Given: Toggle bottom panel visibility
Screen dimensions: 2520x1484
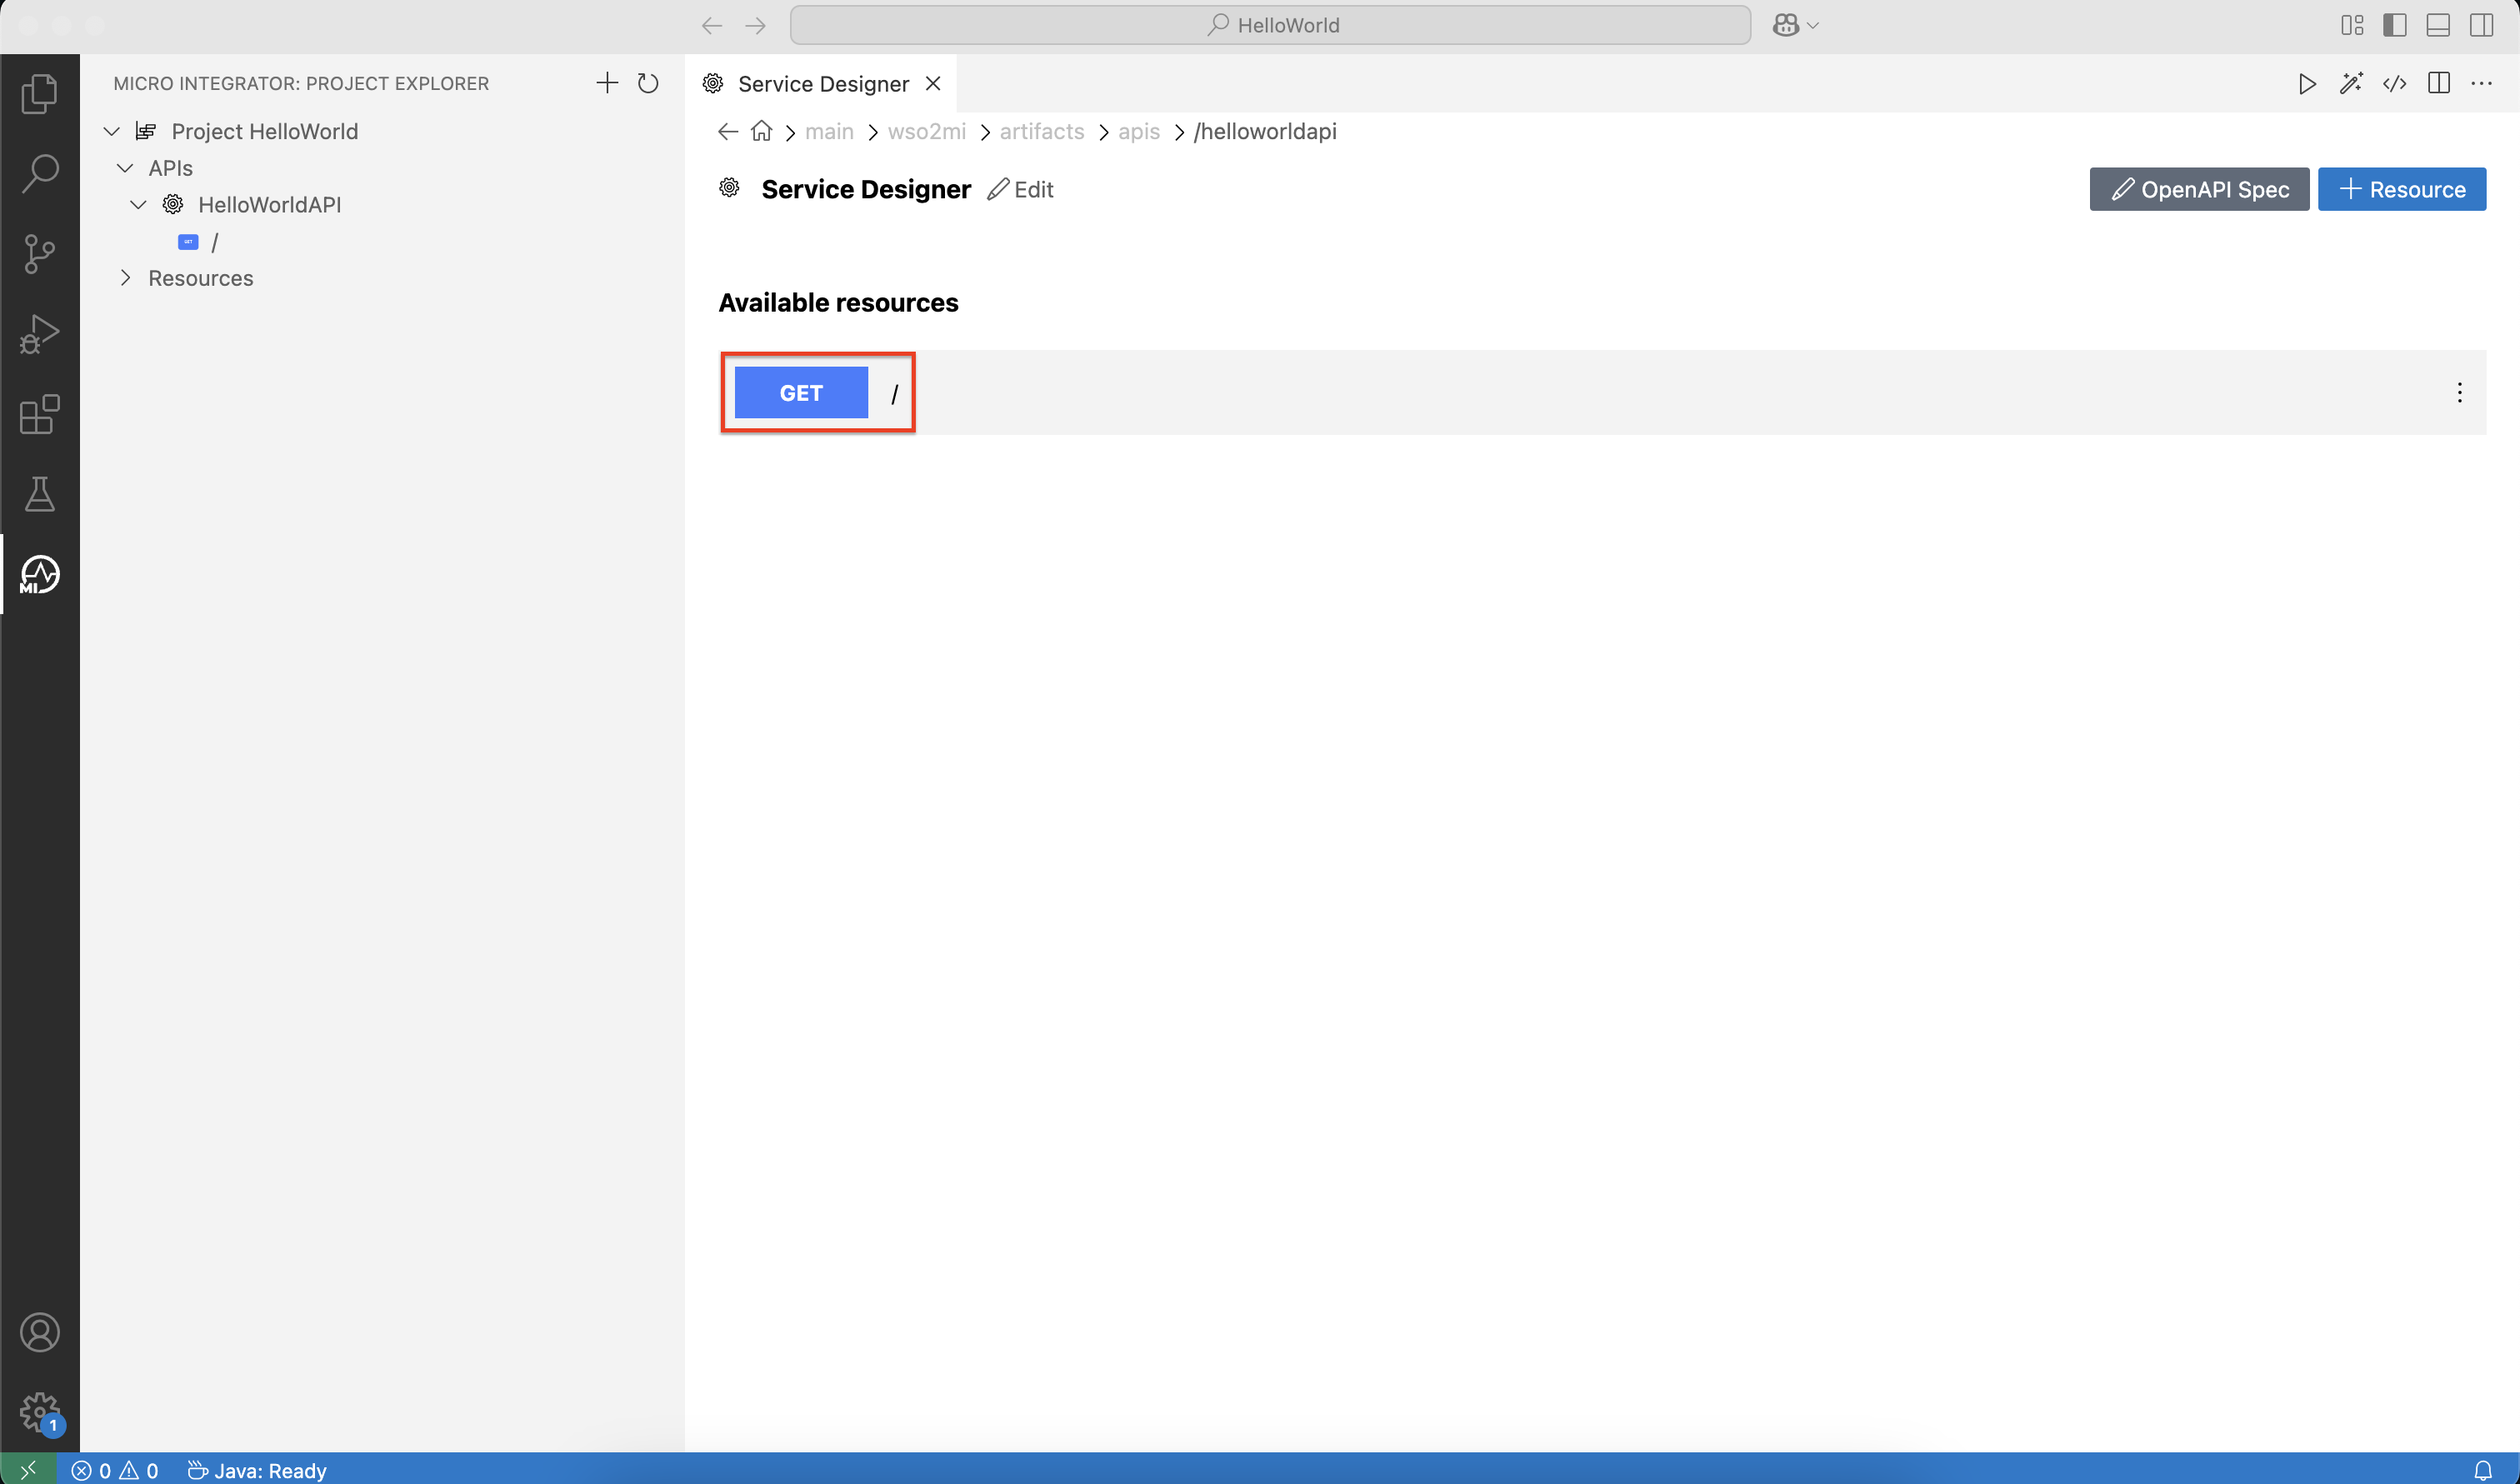Looking at the screenshot, I should (x=2438, y=25).
